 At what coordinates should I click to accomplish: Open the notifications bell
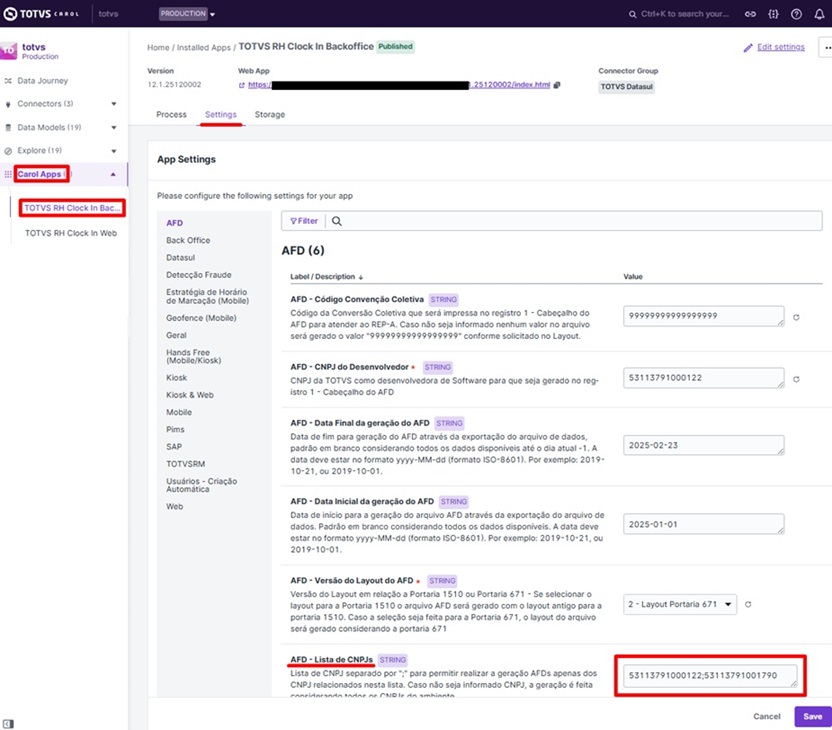tap(820, 14)
